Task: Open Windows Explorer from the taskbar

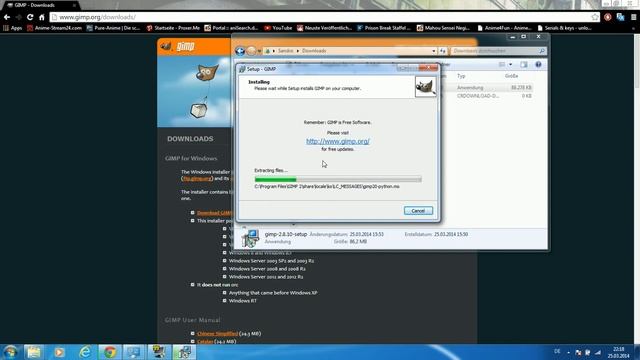Action: [33, 352]
